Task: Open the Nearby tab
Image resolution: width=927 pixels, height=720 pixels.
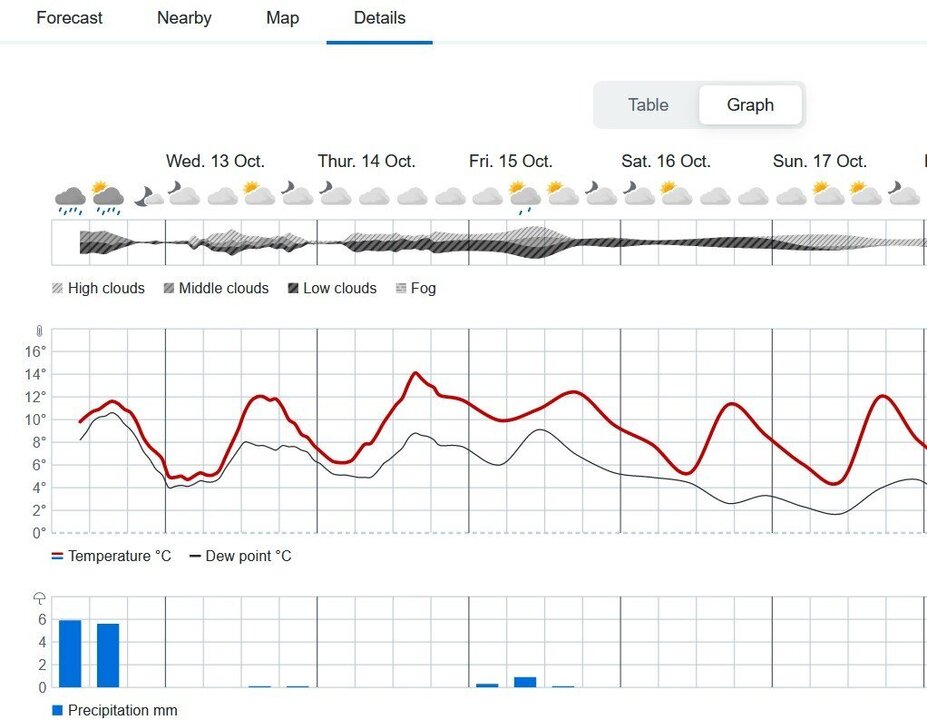Action: [183, 18]
